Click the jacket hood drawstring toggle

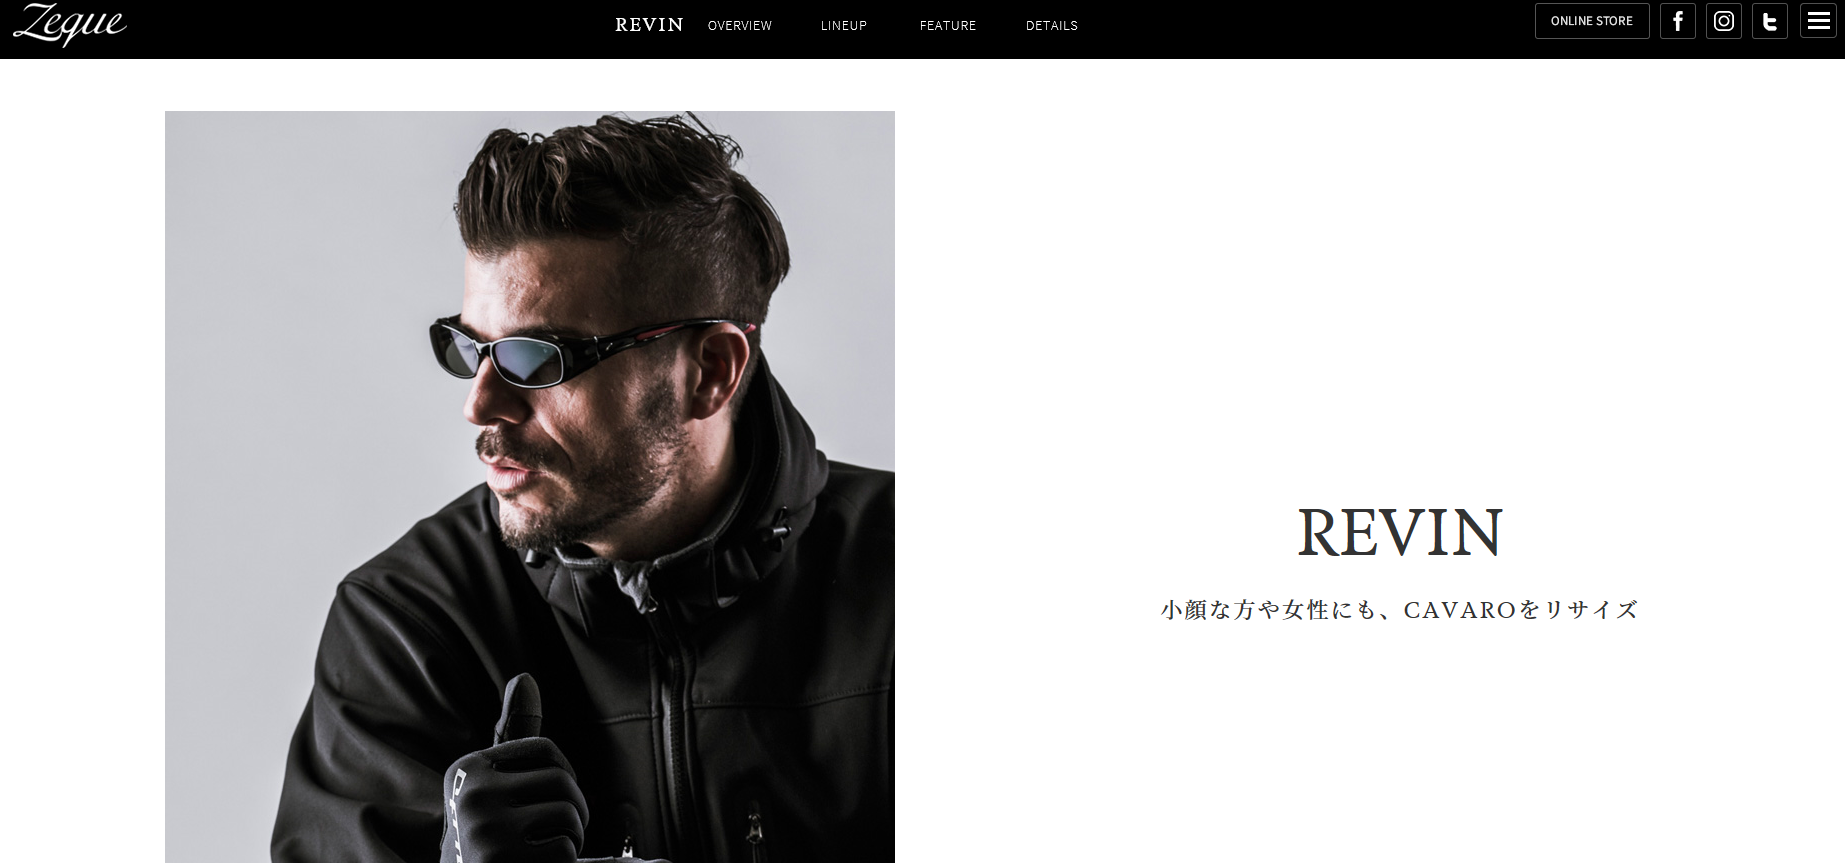780,527
